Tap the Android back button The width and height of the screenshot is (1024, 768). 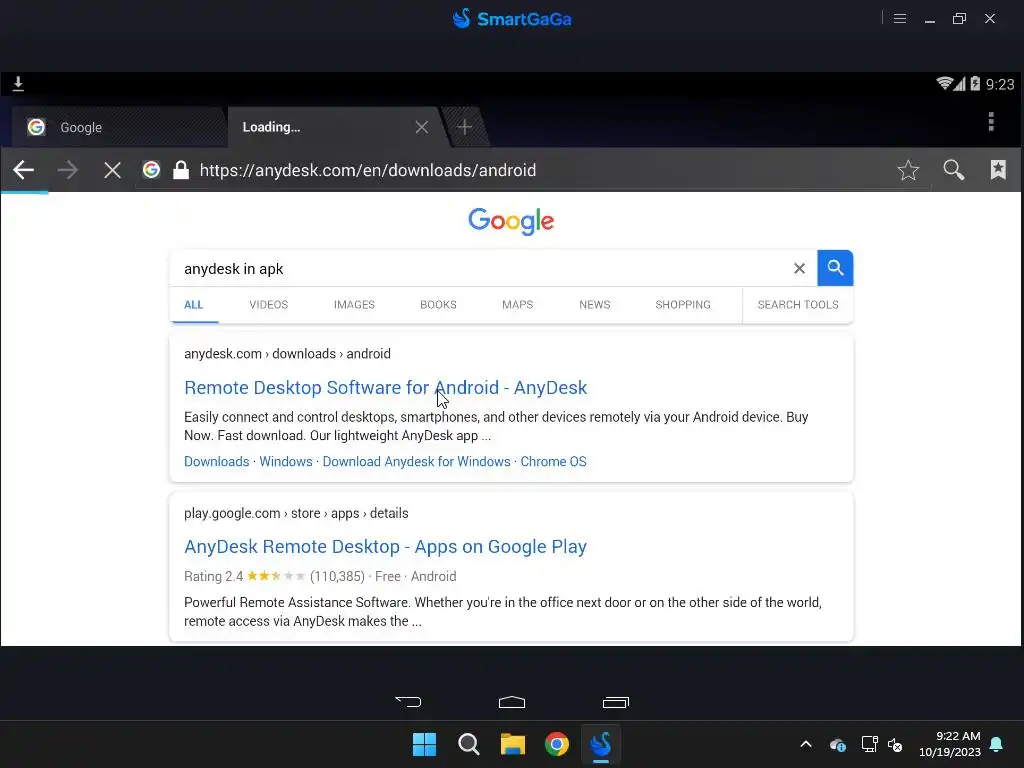pyautogui.click(x=408, y=702)
